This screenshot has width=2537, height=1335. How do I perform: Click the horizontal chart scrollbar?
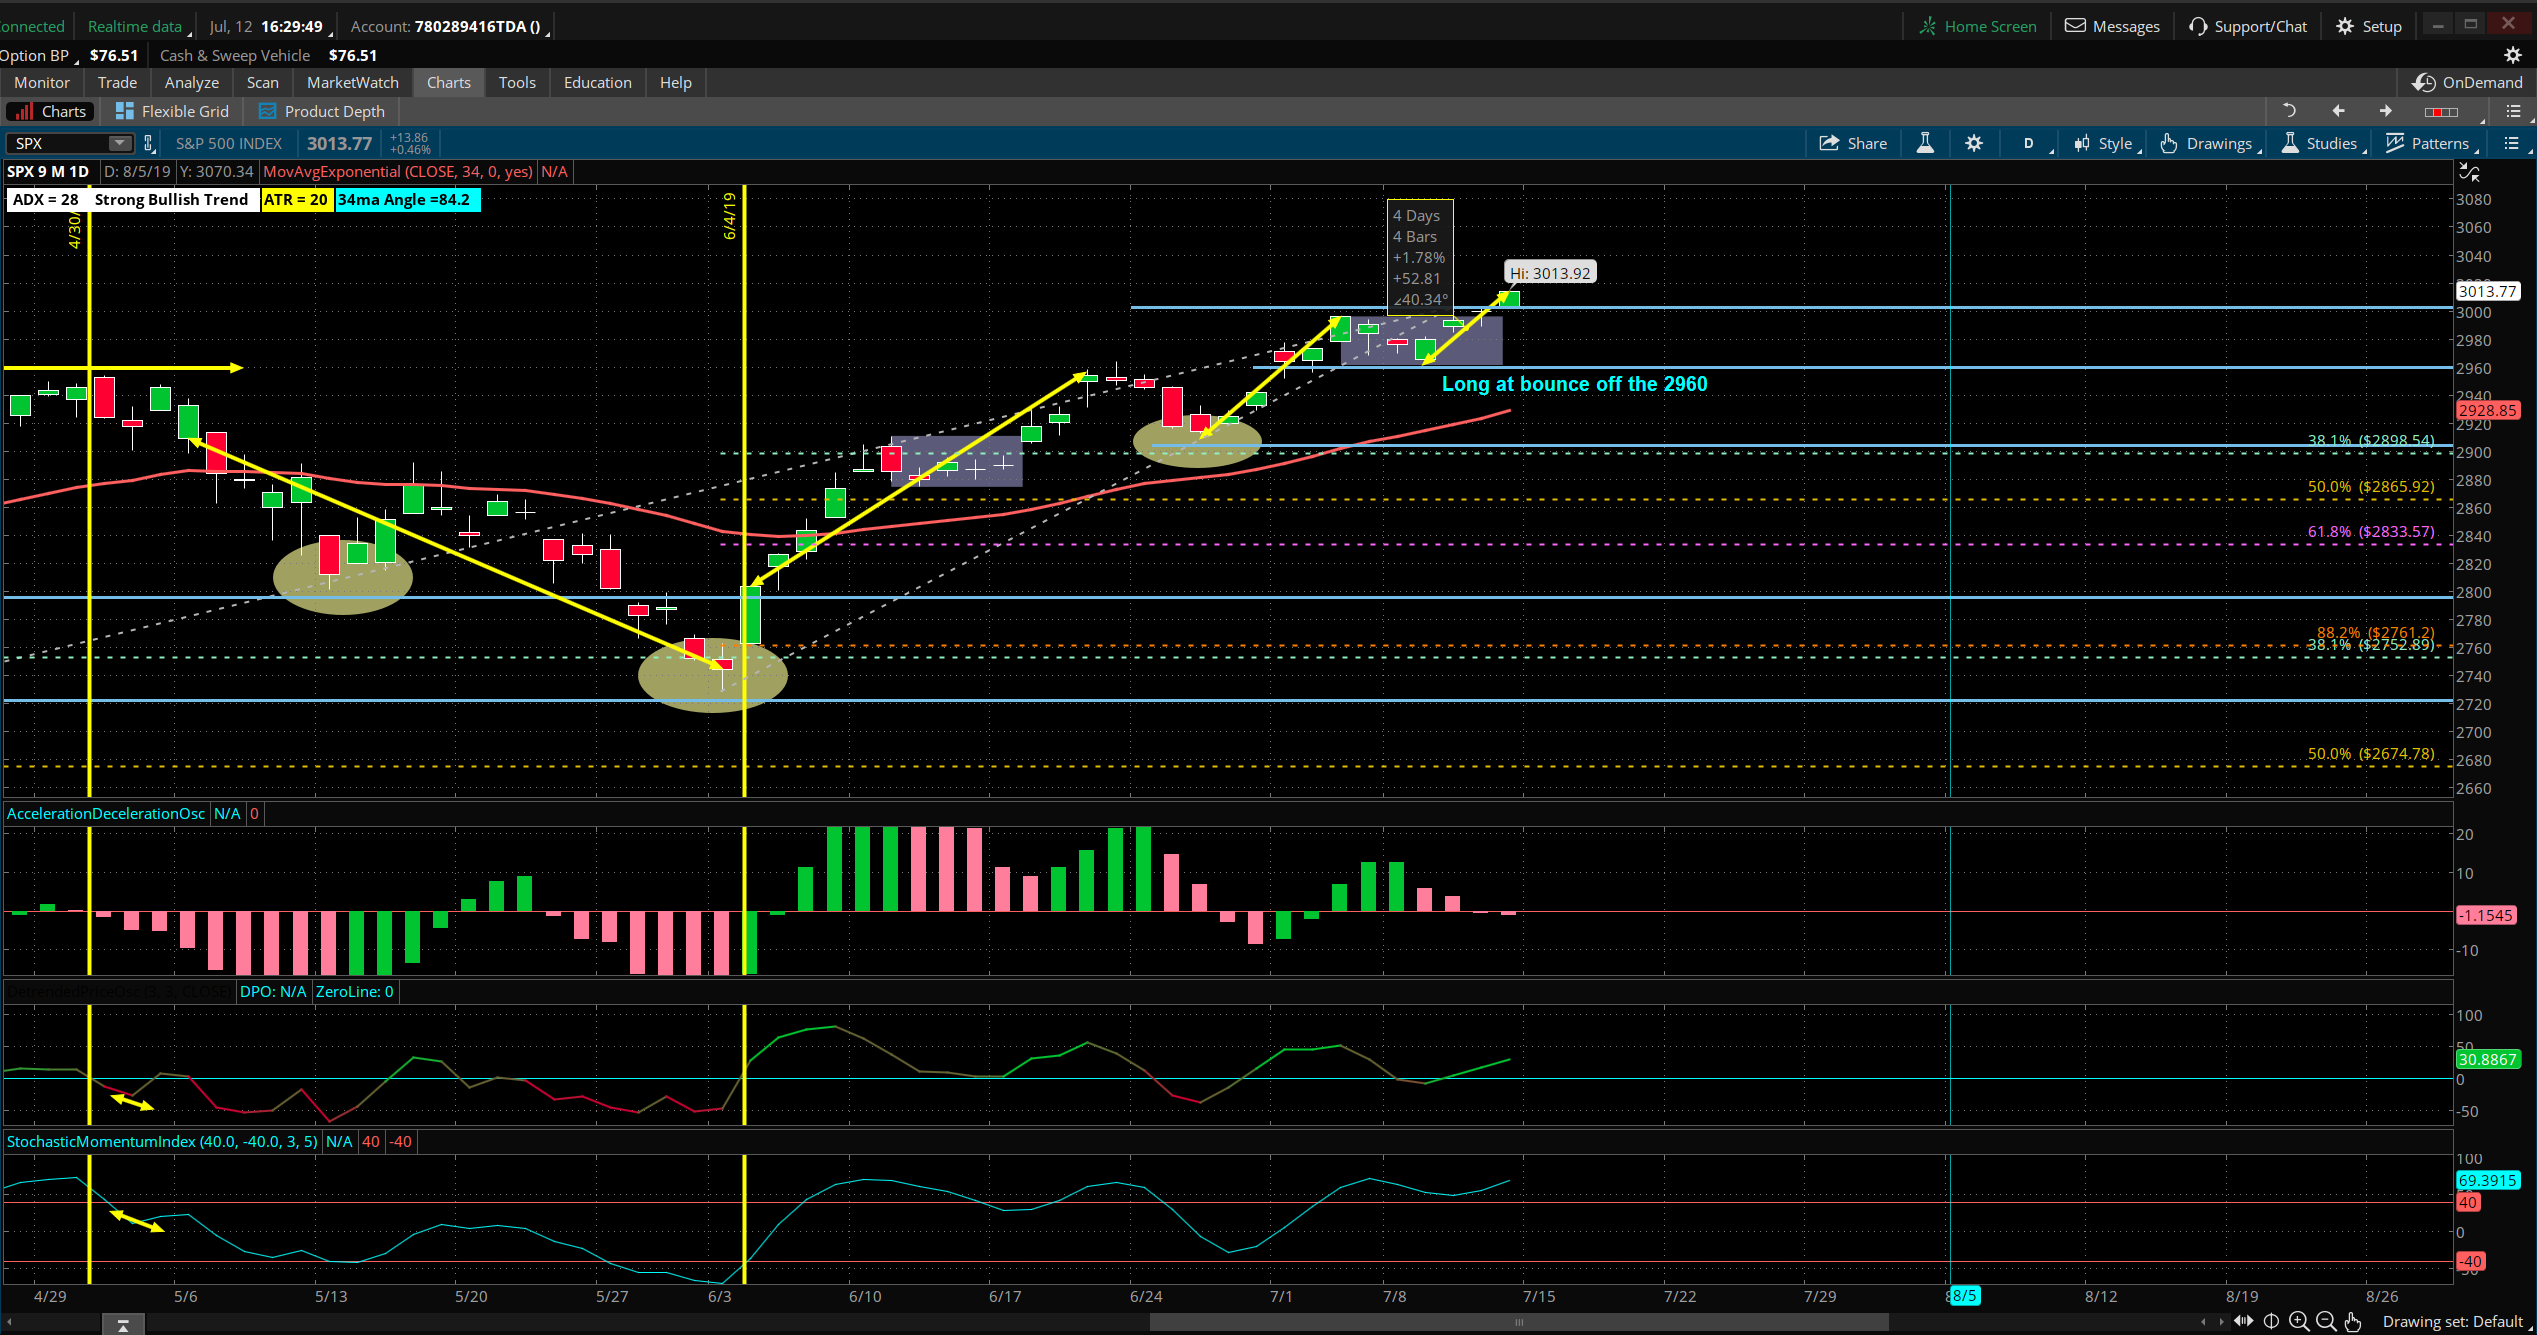pos(1518,1322)
